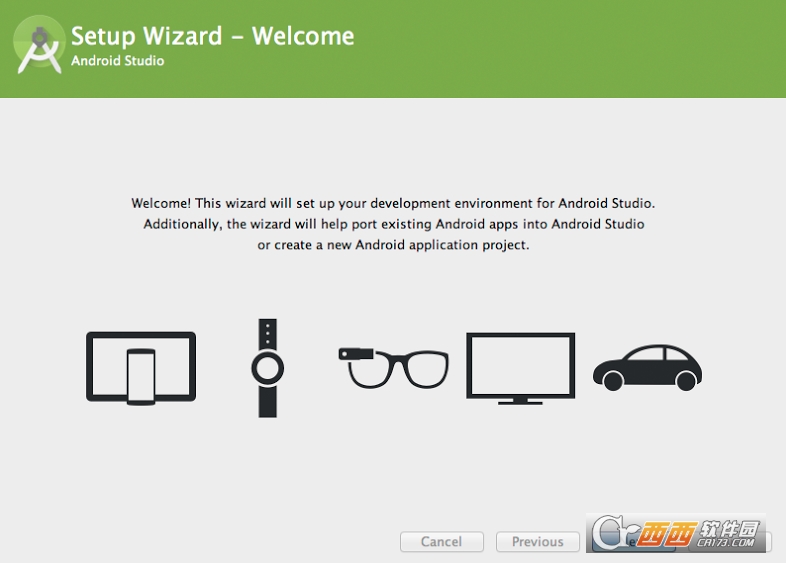Click the Android Wear watch icon

tap(267, 368)
